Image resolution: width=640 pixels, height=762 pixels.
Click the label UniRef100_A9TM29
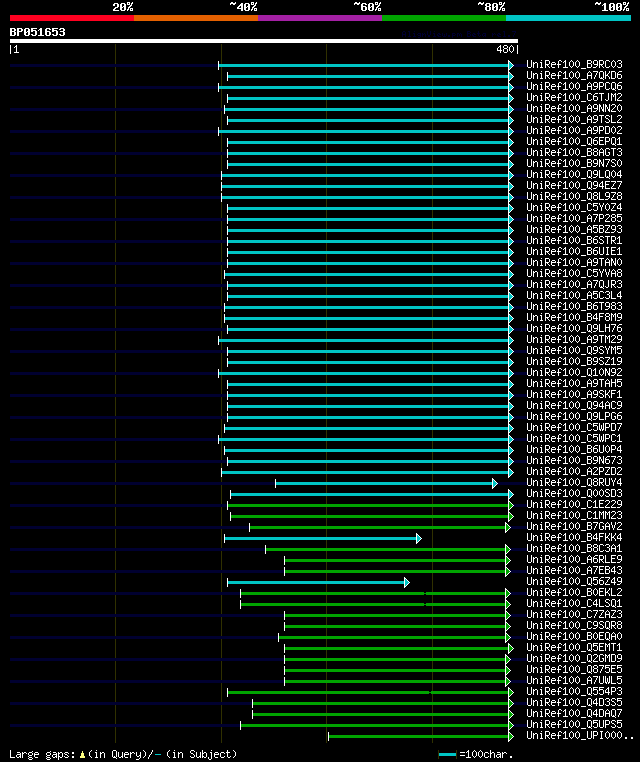click(x=574, y=339)
